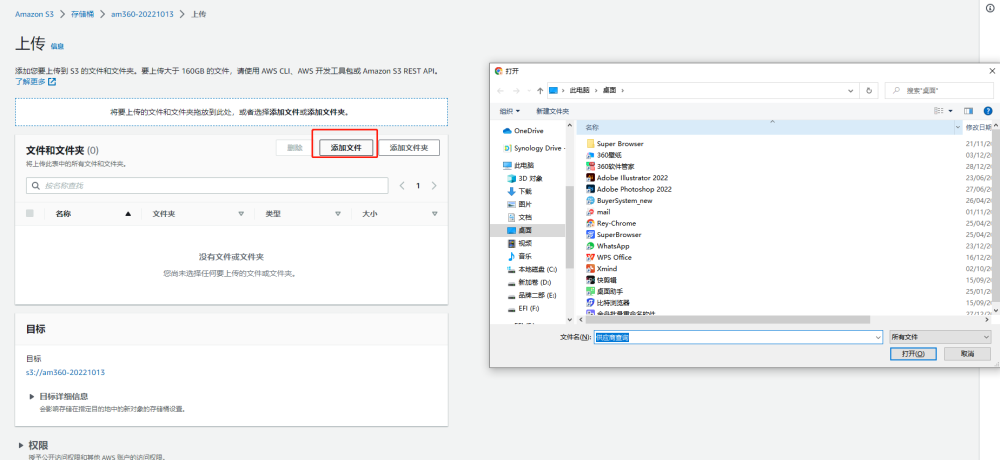Sort by the 名称 column ascending arrow
Screen dimensions: 1000x460
click(128, 214)
